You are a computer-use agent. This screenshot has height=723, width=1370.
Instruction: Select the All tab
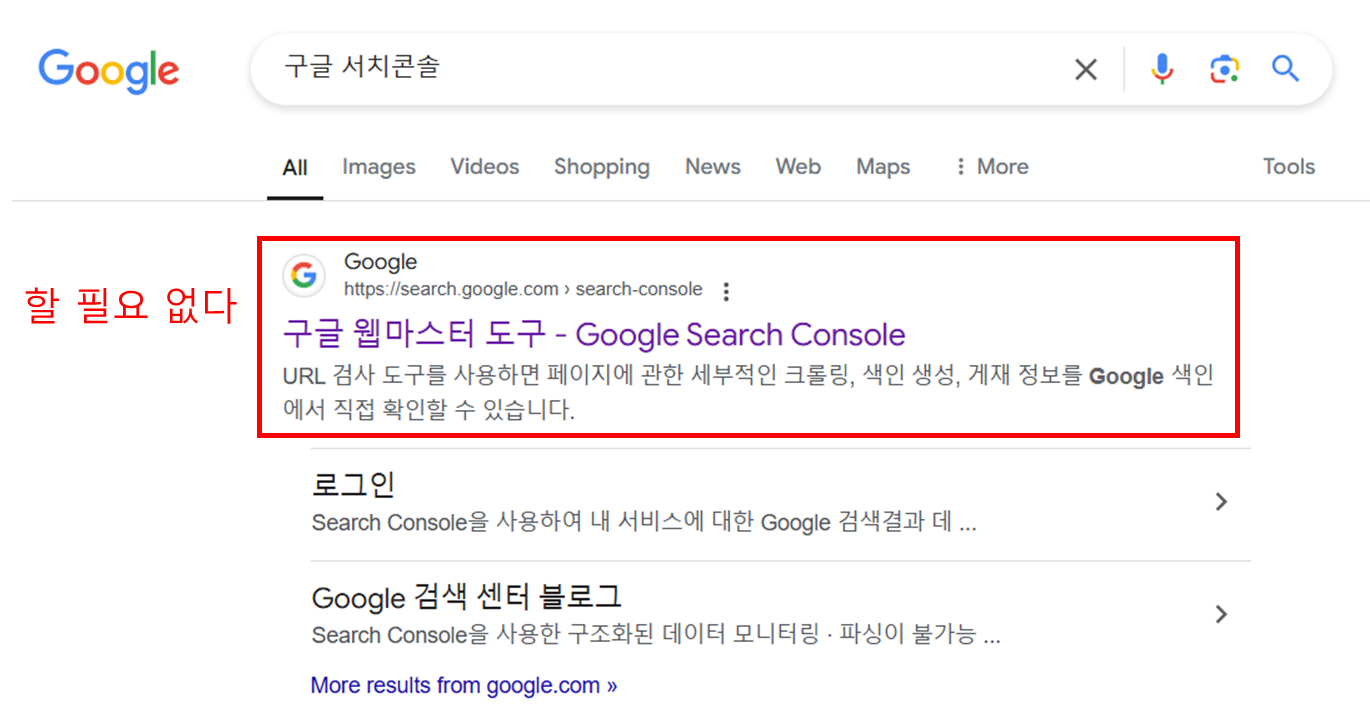(295, 167)
